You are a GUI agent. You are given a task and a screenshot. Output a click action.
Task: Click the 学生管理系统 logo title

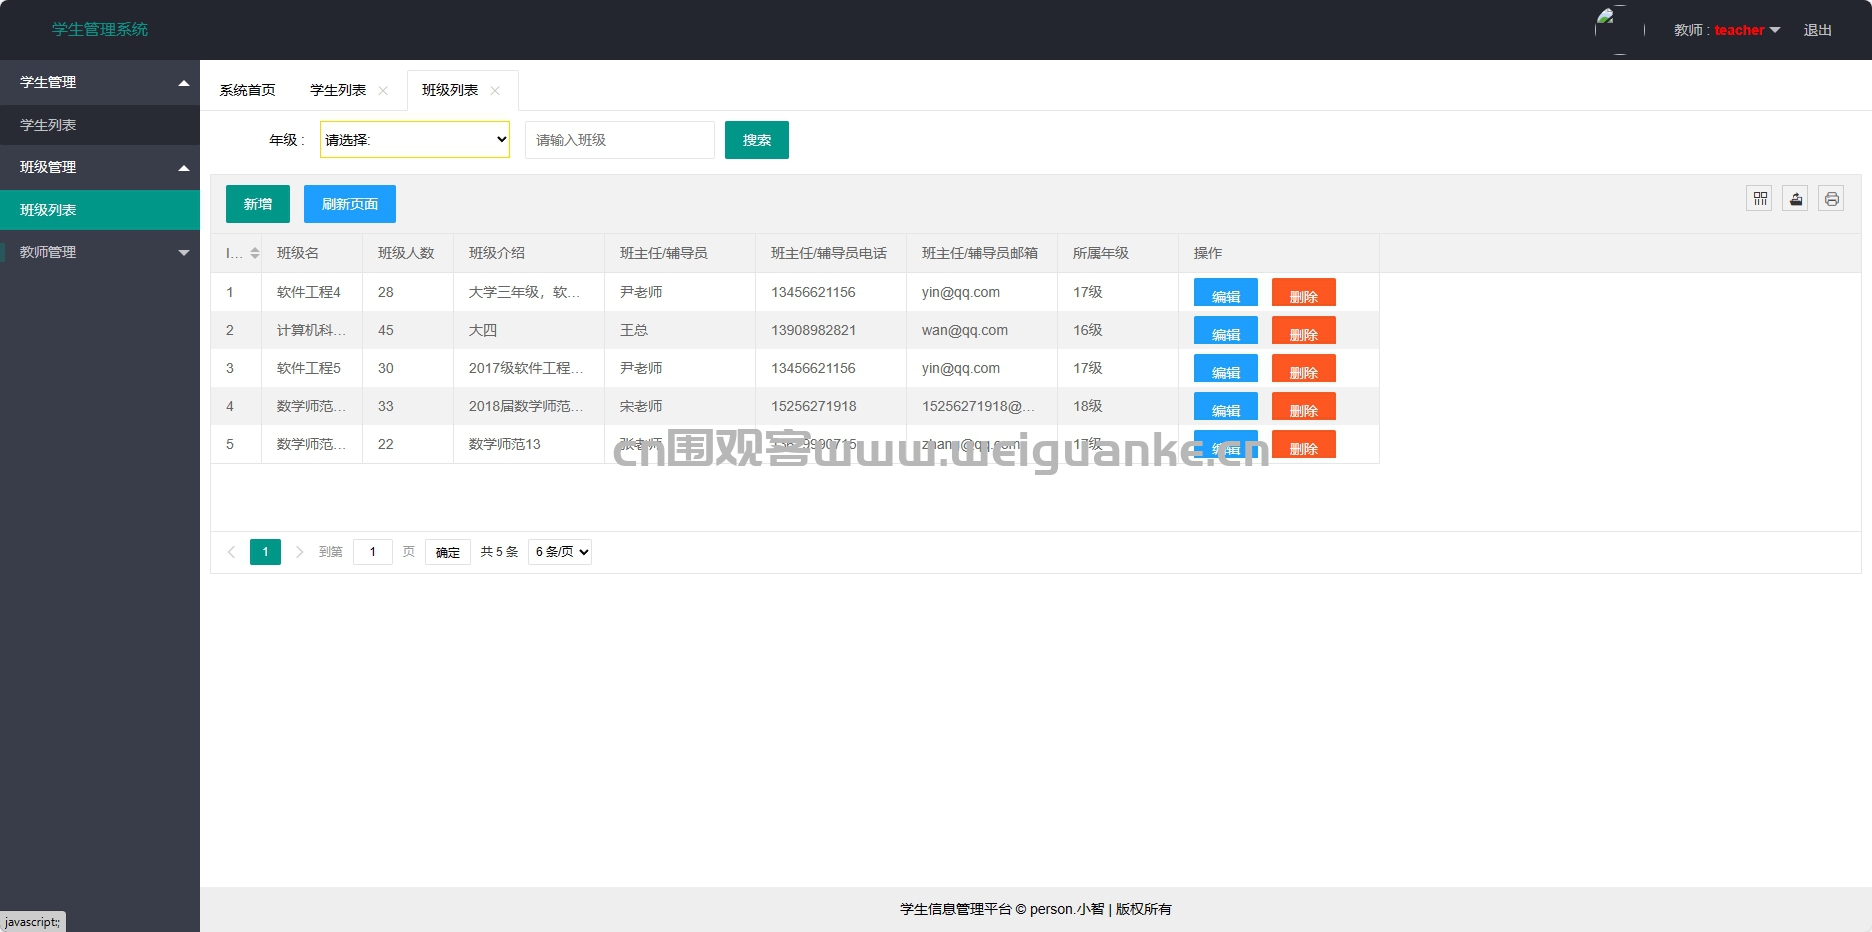tap(100, 30)
